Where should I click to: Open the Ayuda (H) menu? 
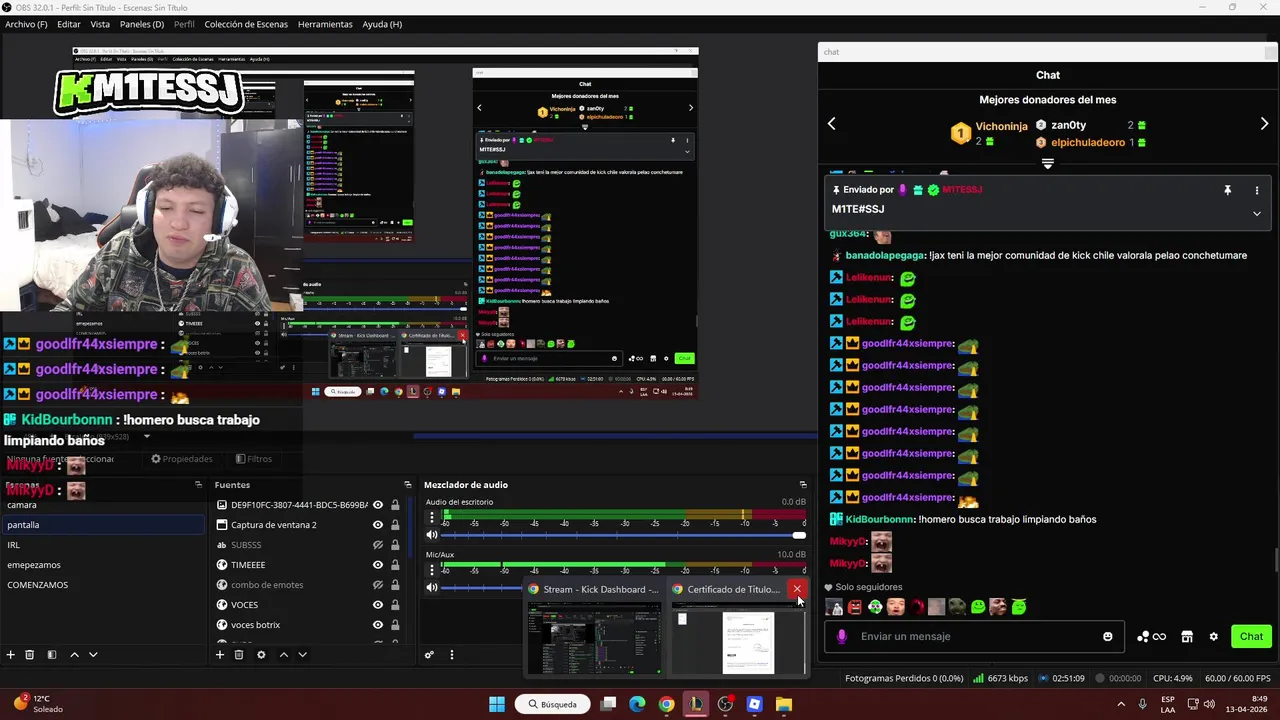382,24
